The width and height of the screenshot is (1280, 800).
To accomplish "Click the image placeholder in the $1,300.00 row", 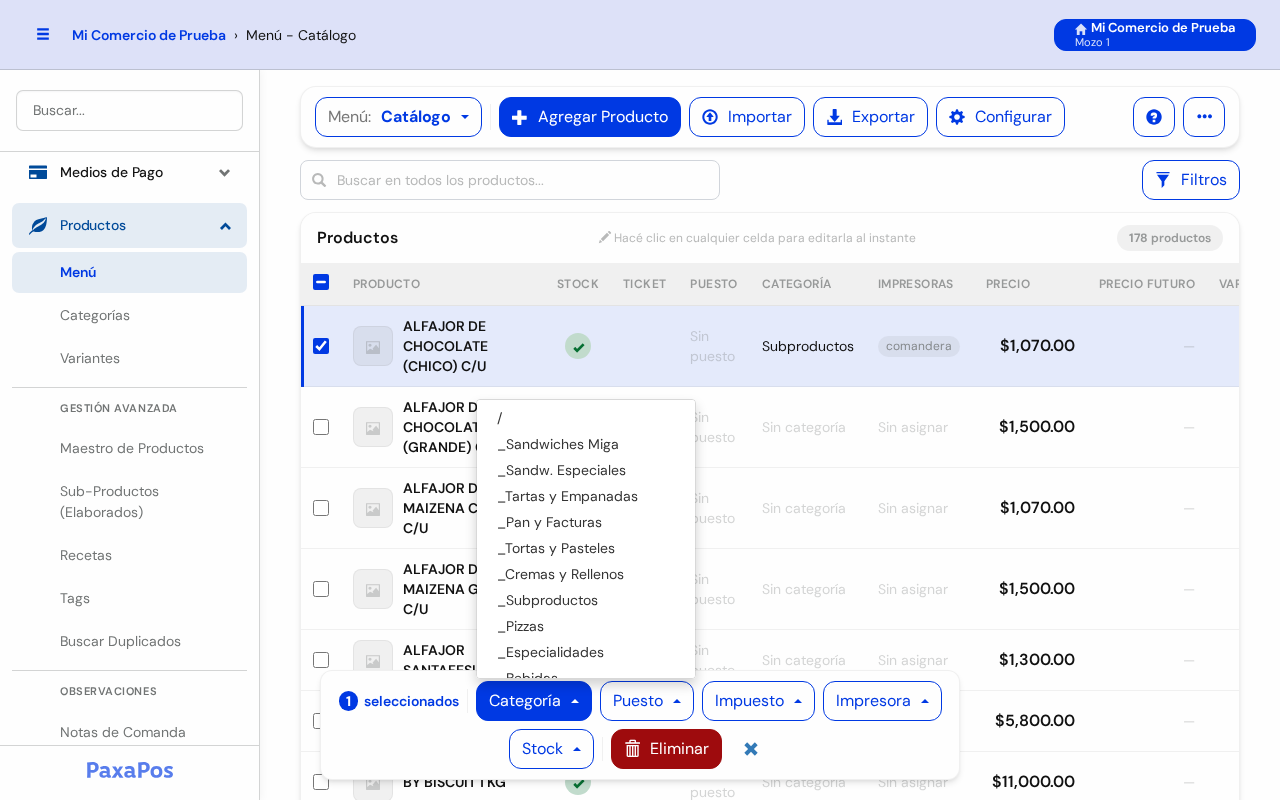I will click(373, 660).
